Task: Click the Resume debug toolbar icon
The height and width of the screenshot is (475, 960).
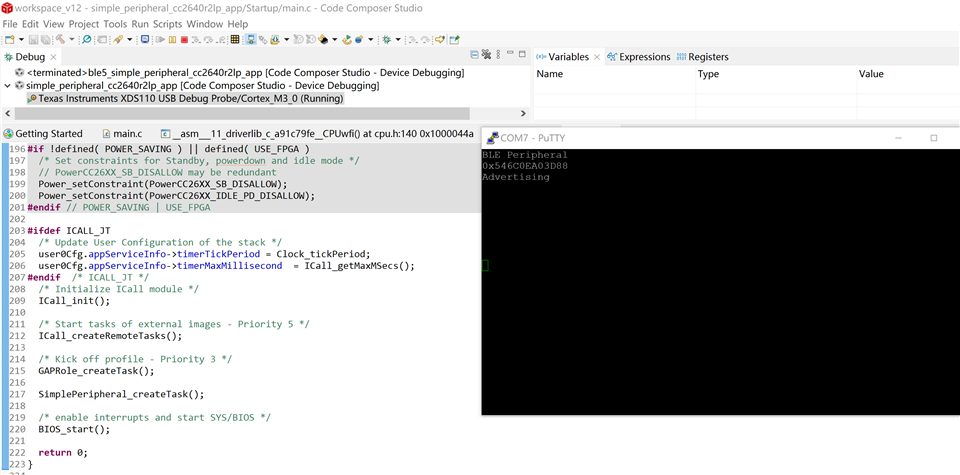Action: coord(160,40)
